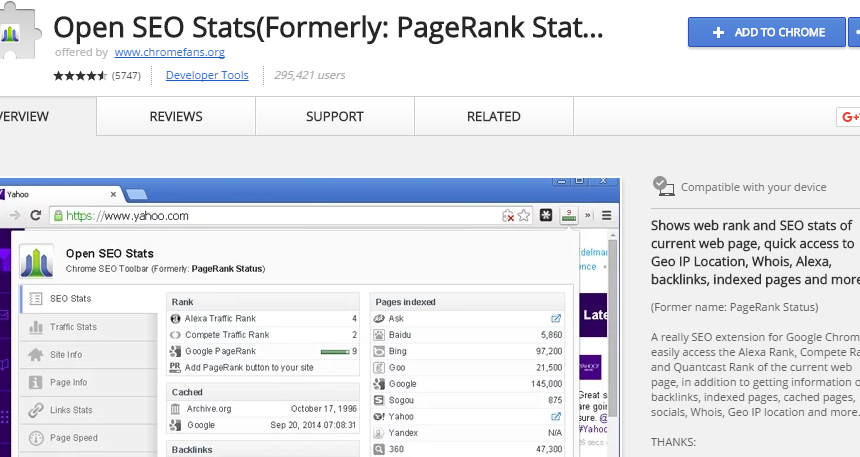Screen dimensions: 860x457
Task: Select Links Stats in the sidebar
Action: click(89, 410)
